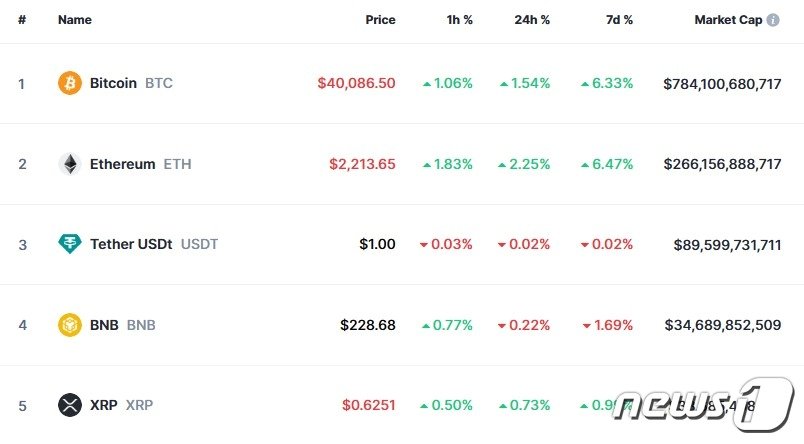Click the Bitcoin coin logo icon

tap(70, 83)
